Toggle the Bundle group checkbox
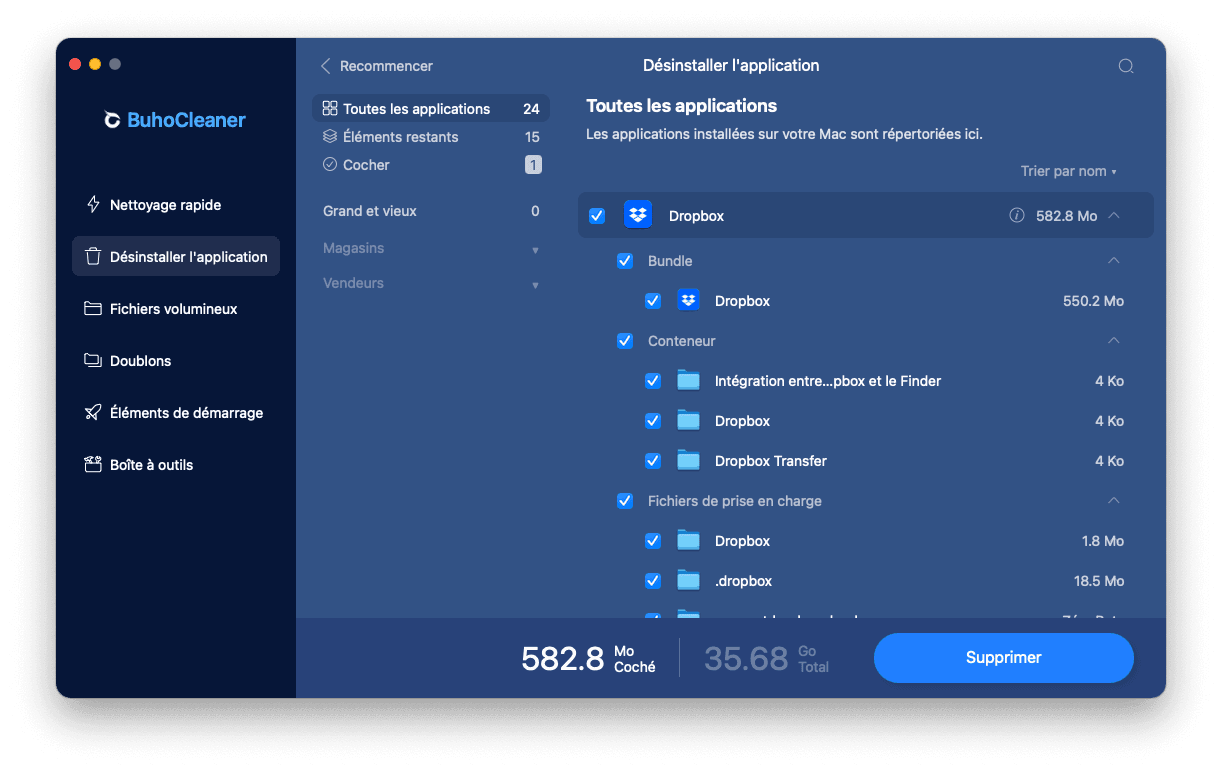Screen dimensions: 1222x772 (625, 260)
